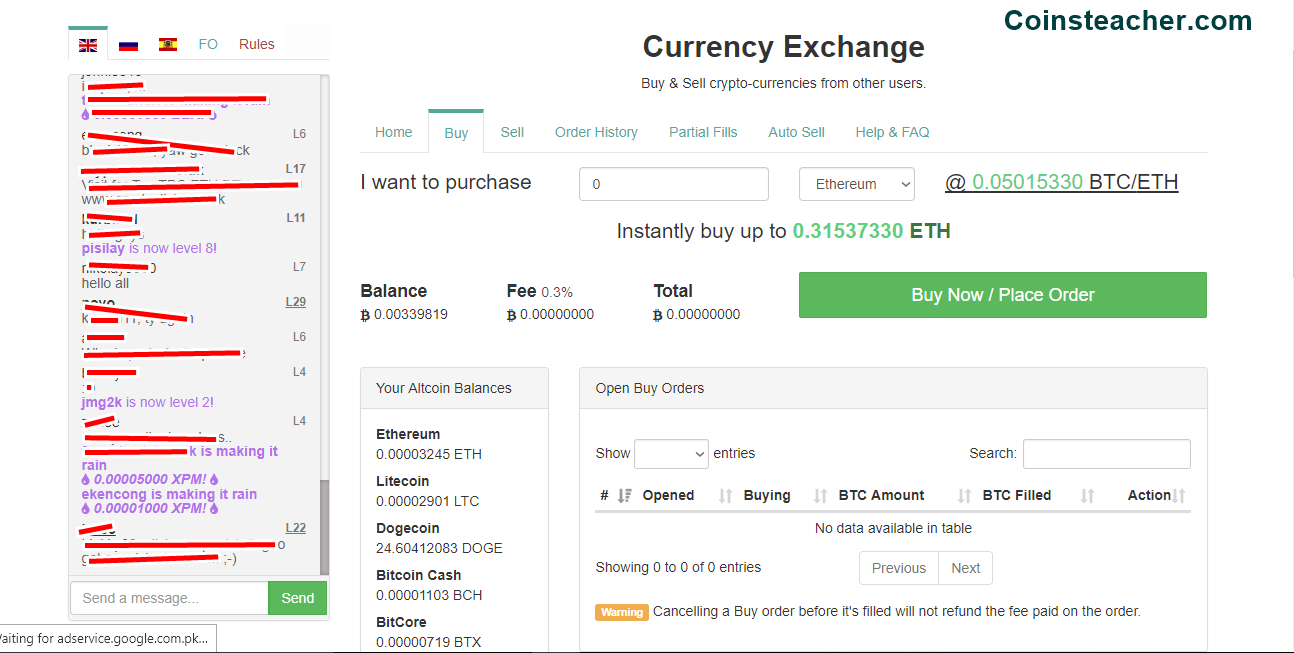Open the Spanish flag chat room
This screenshot has height=653, width=1294.
pyautogui.click(x=168, y=44)
